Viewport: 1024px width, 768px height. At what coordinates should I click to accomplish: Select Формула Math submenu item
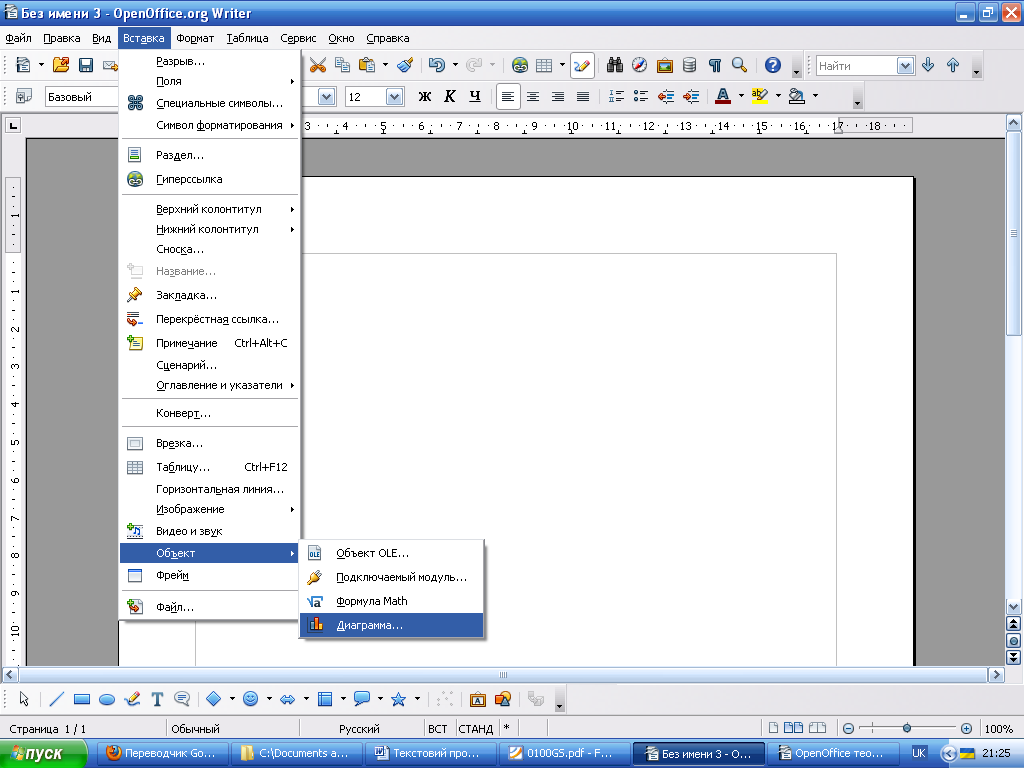392,601
